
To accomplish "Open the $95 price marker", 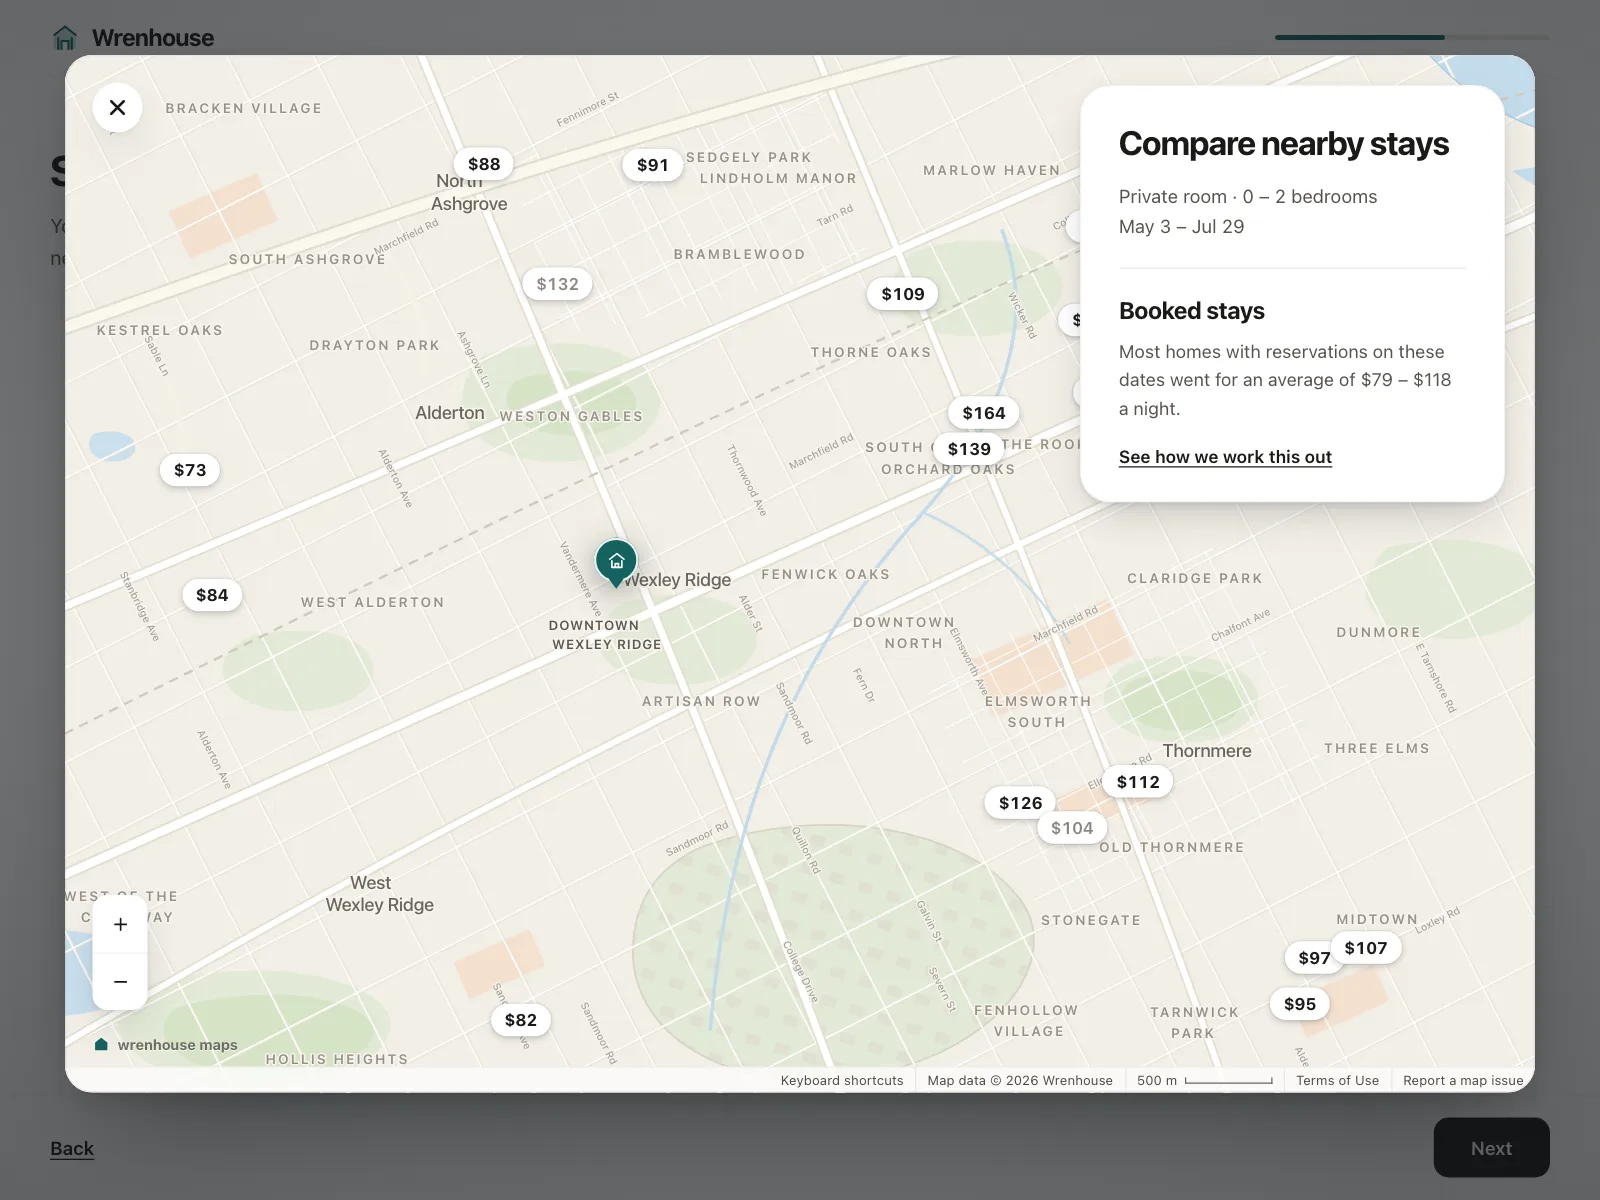I will click(1300, 1004).
